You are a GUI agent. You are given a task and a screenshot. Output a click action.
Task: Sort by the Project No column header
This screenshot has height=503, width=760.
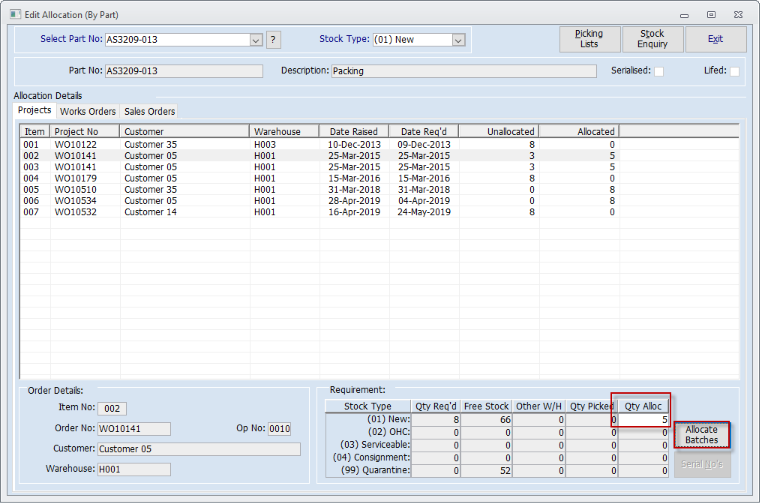85,131
